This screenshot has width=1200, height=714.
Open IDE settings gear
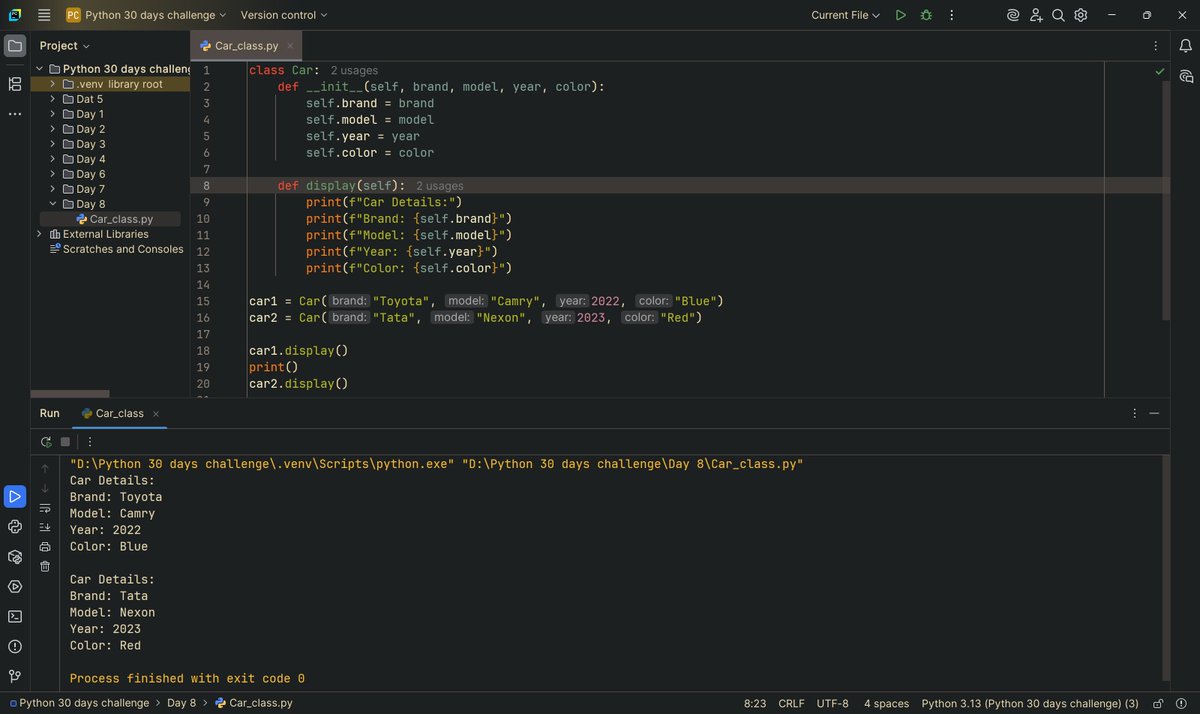tap(1081, 15)
